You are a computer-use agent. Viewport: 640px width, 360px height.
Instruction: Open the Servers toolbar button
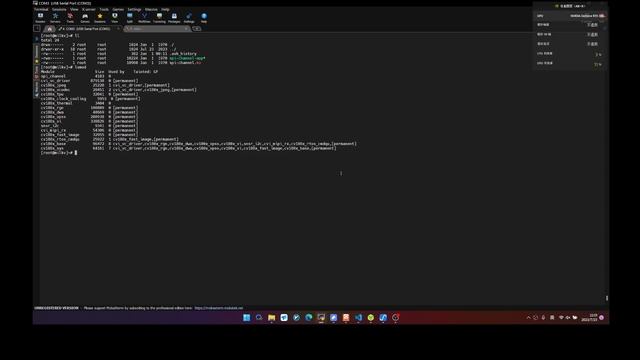coord(55,18)
